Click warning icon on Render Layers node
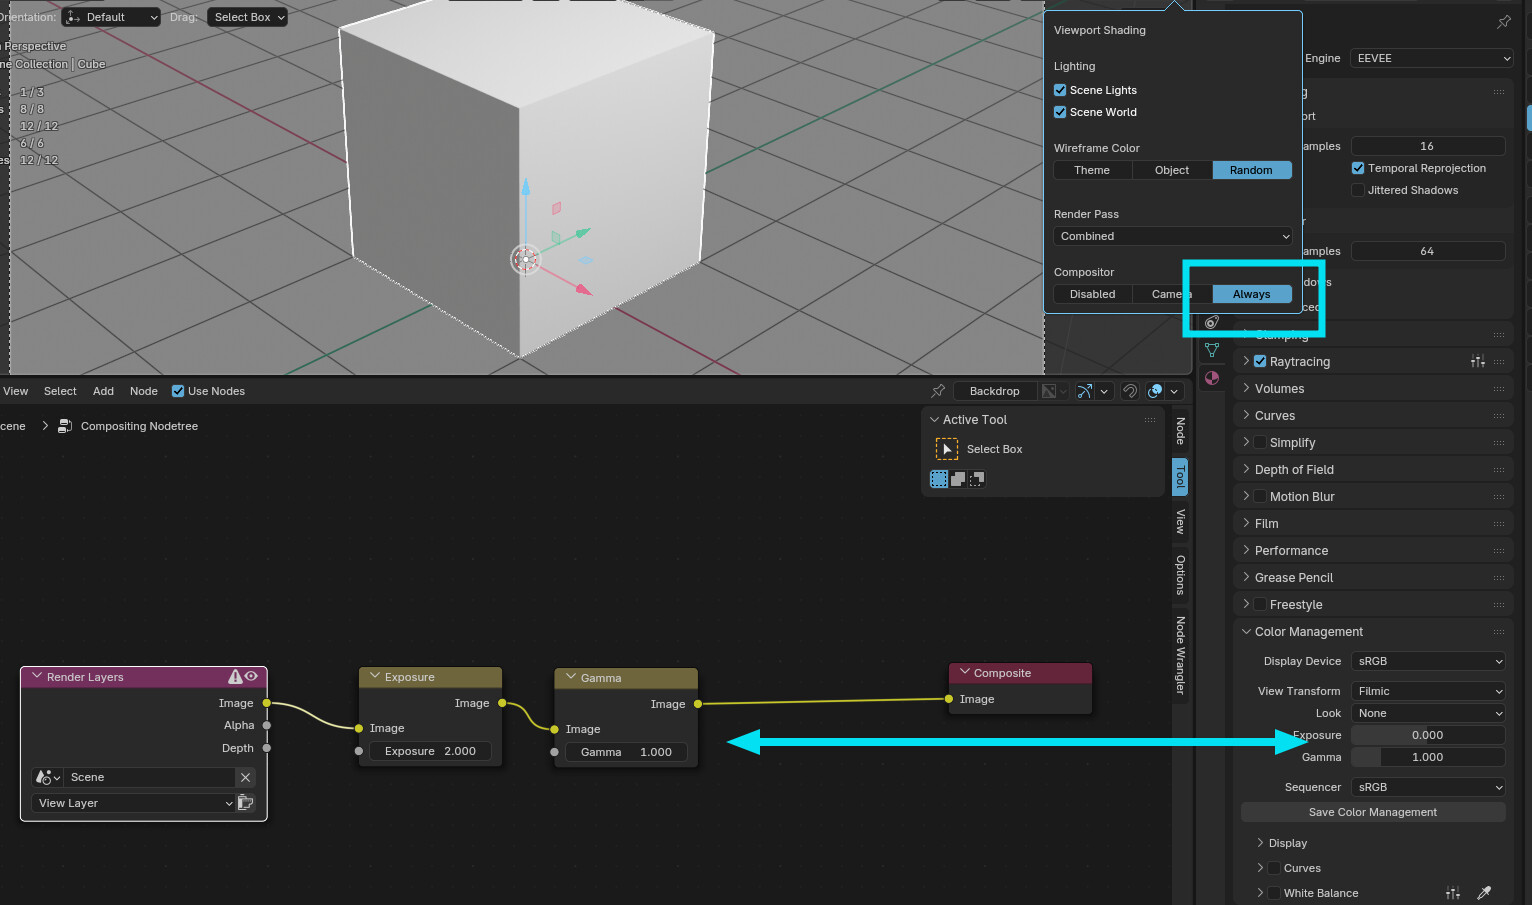The image size is (1532, 905). pos(235,677)
